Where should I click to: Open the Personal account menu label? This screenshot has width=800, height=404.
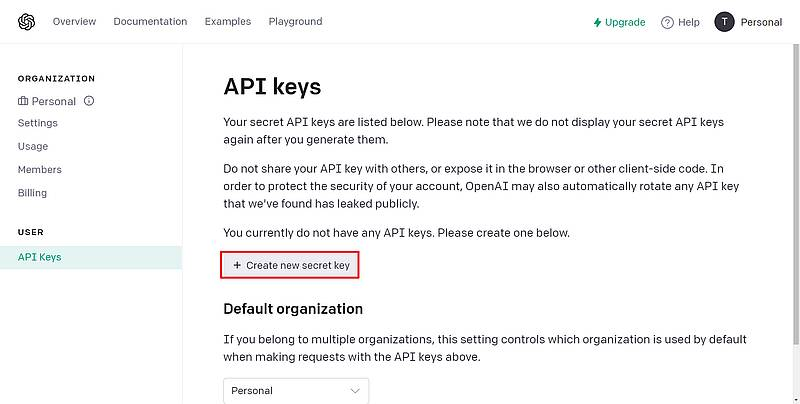click(x=761, y=22)
